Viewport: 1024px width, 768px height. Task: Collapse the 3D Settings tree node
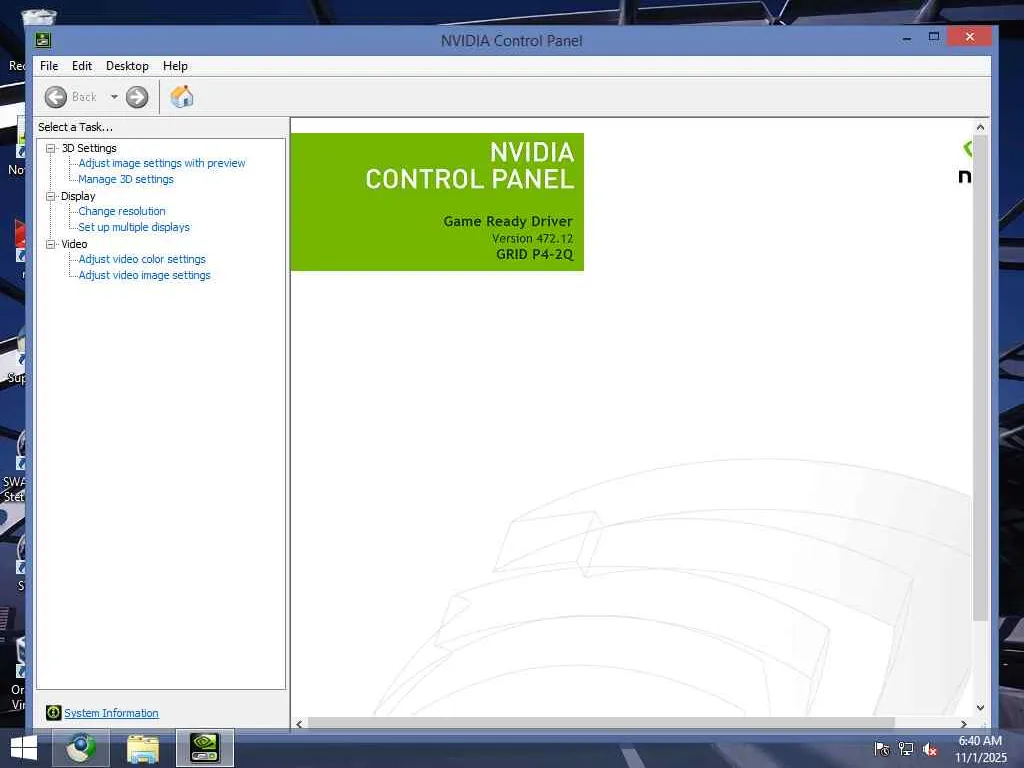50,148
